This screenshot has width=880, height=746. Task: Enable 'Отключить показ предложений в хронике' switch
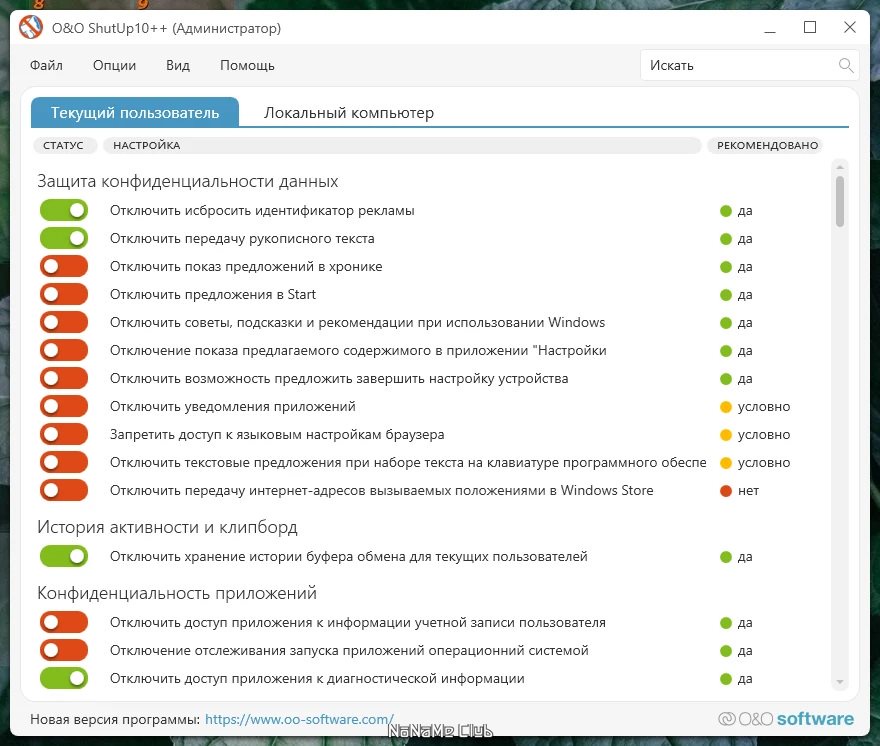click(x=64, y=267)
